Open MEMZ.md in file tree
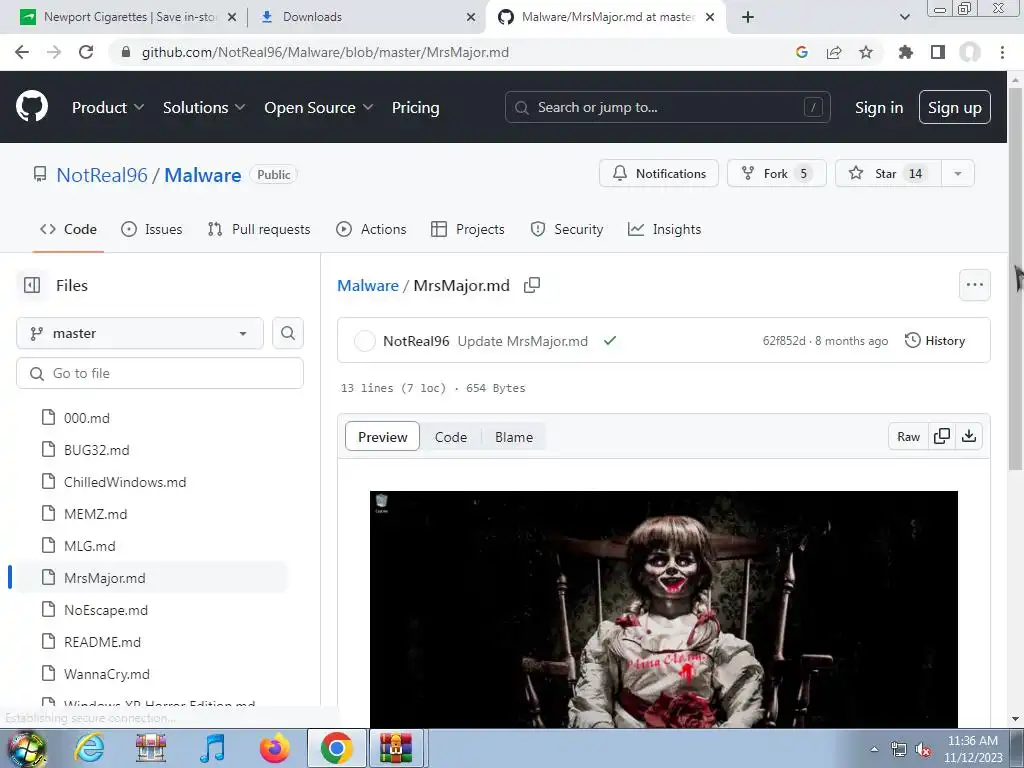Viewport: 1024px width, 768px height. 95,514
